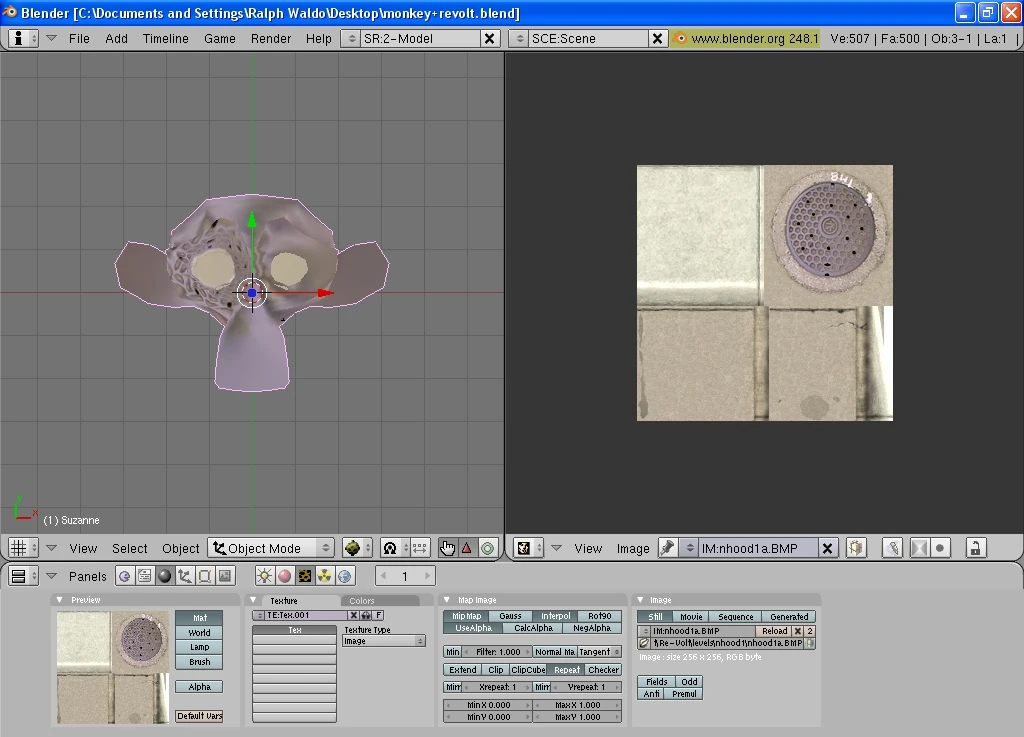The width and height of the screenshot is (1024, 737).
Task: Open the World buttons globe icon
Action: (345, 576)
